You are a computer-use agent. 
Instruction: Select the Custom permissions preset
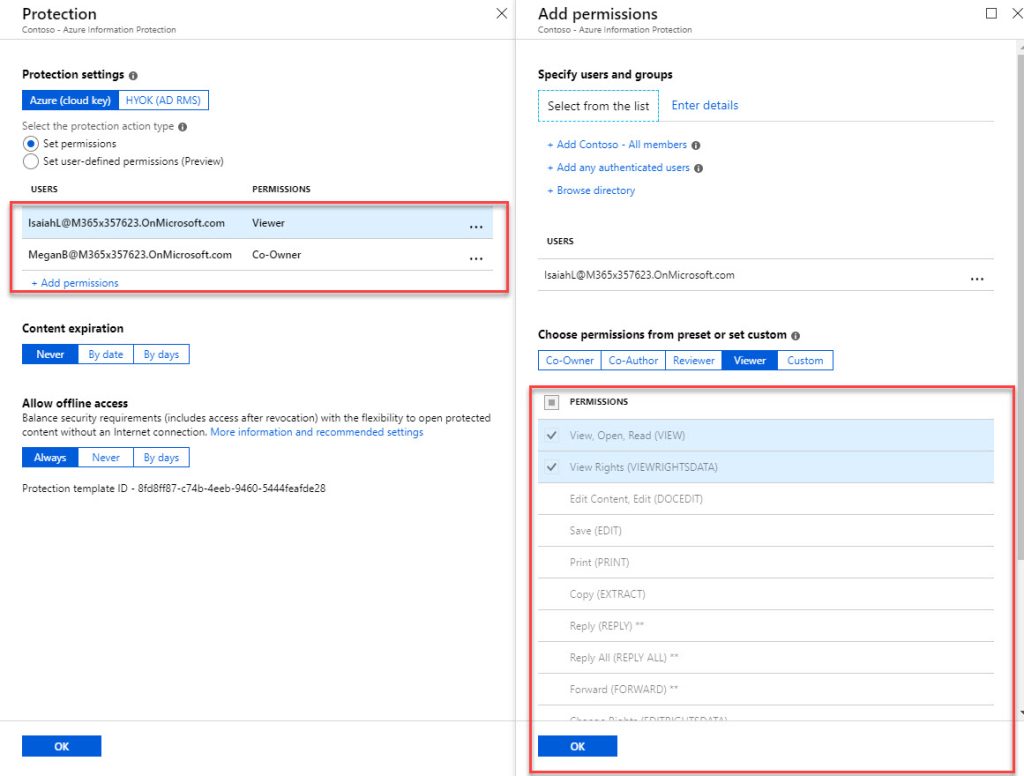[x=805, y=359]
